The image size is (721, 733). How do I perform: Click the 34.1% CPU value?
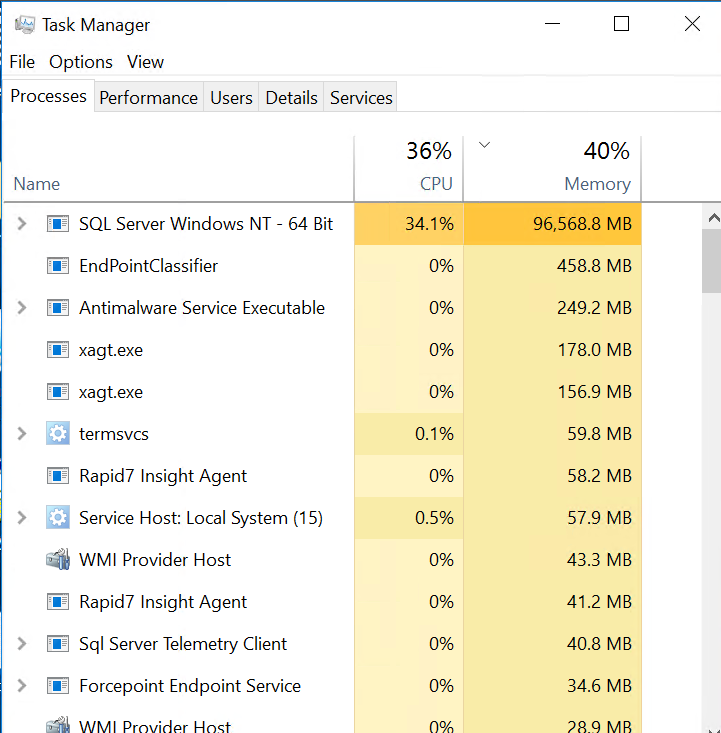point(429,223)
